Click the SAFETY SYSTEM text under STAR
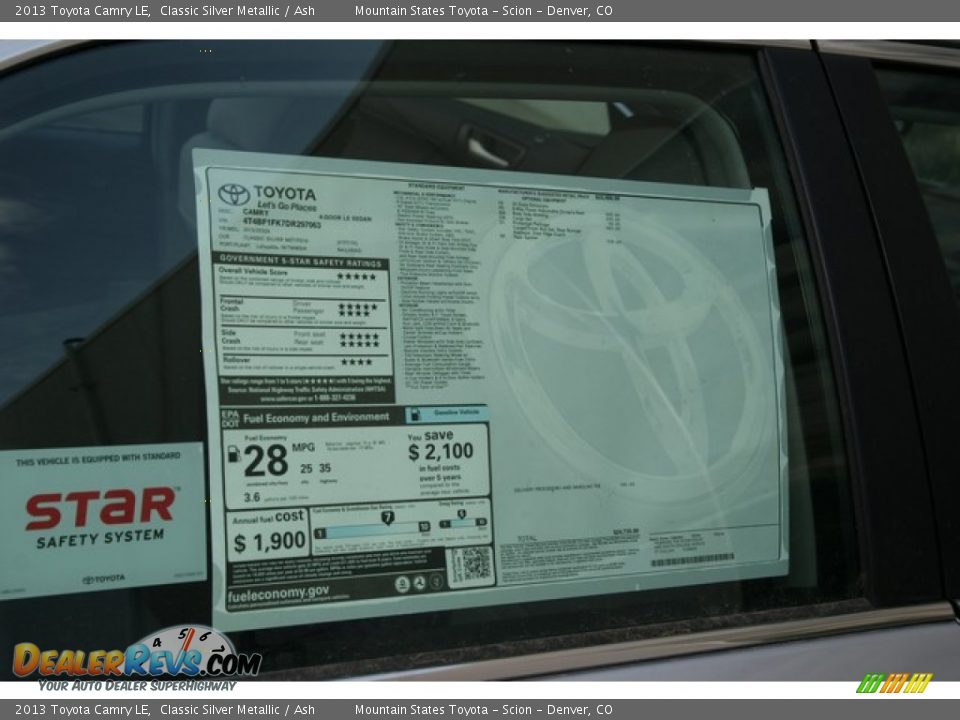Screen dimensions: 960x720 tap(100, 538)
